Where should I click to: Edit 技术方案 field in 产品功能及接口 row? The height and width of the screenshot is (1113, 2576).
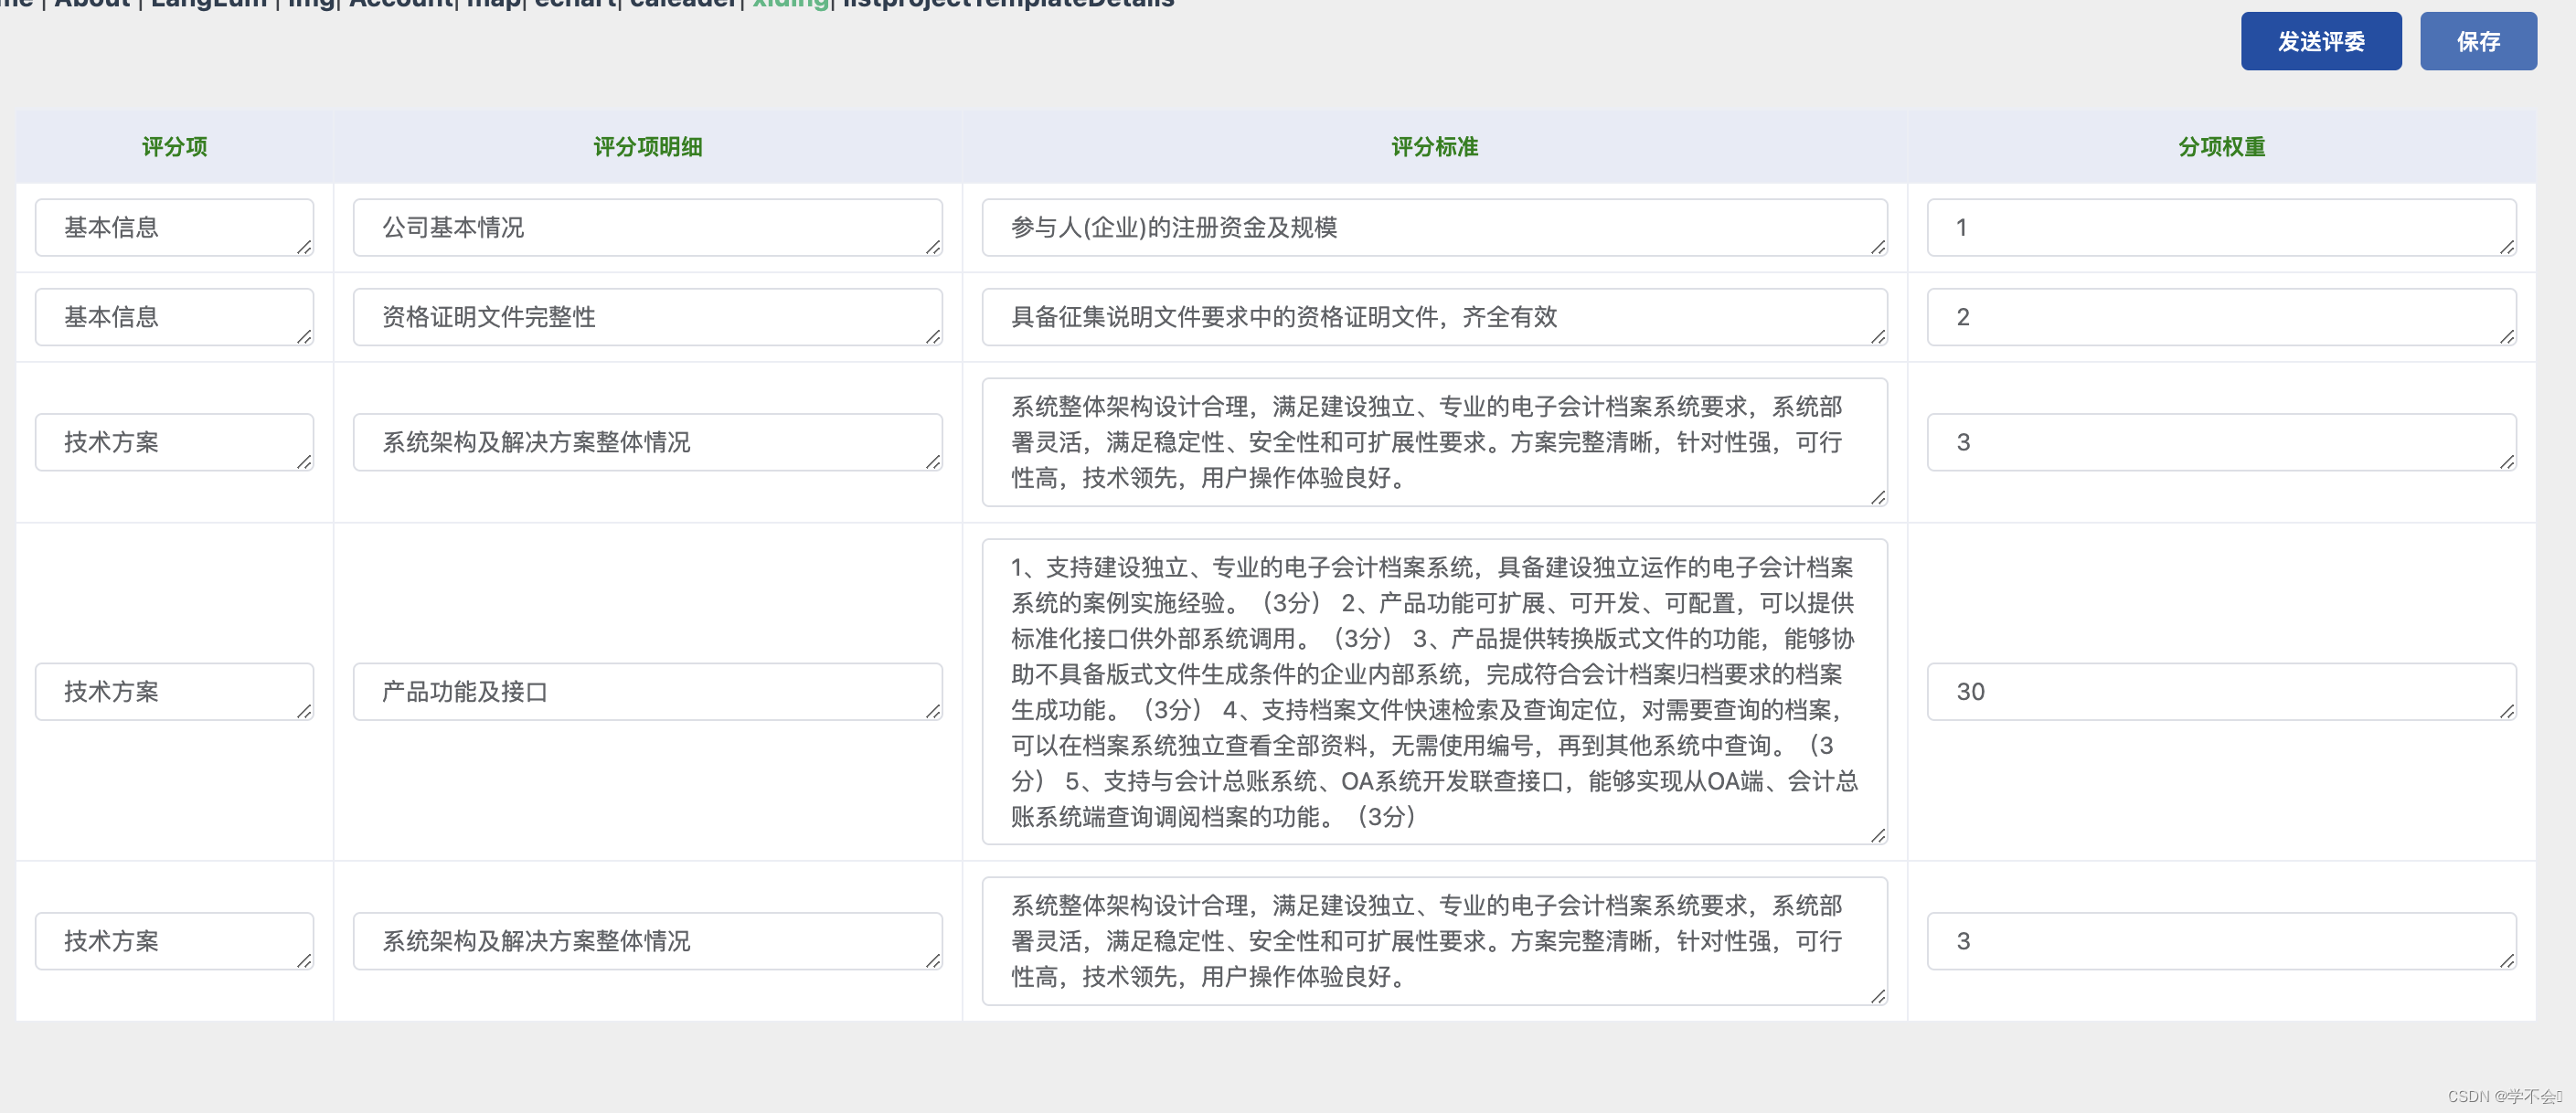(174, 691)
